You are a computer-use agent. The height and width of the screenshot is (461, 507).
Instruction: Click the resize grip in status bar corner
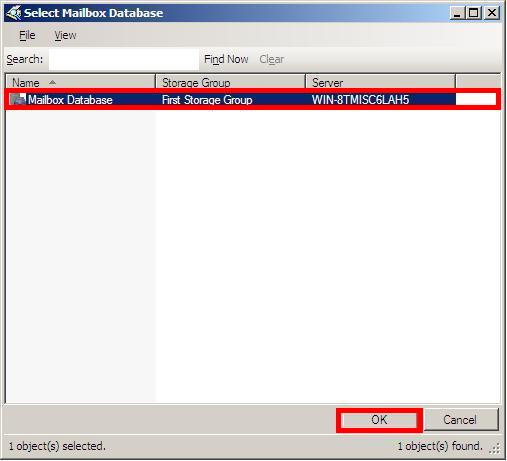pyautogui.click(x=495, y=449)
